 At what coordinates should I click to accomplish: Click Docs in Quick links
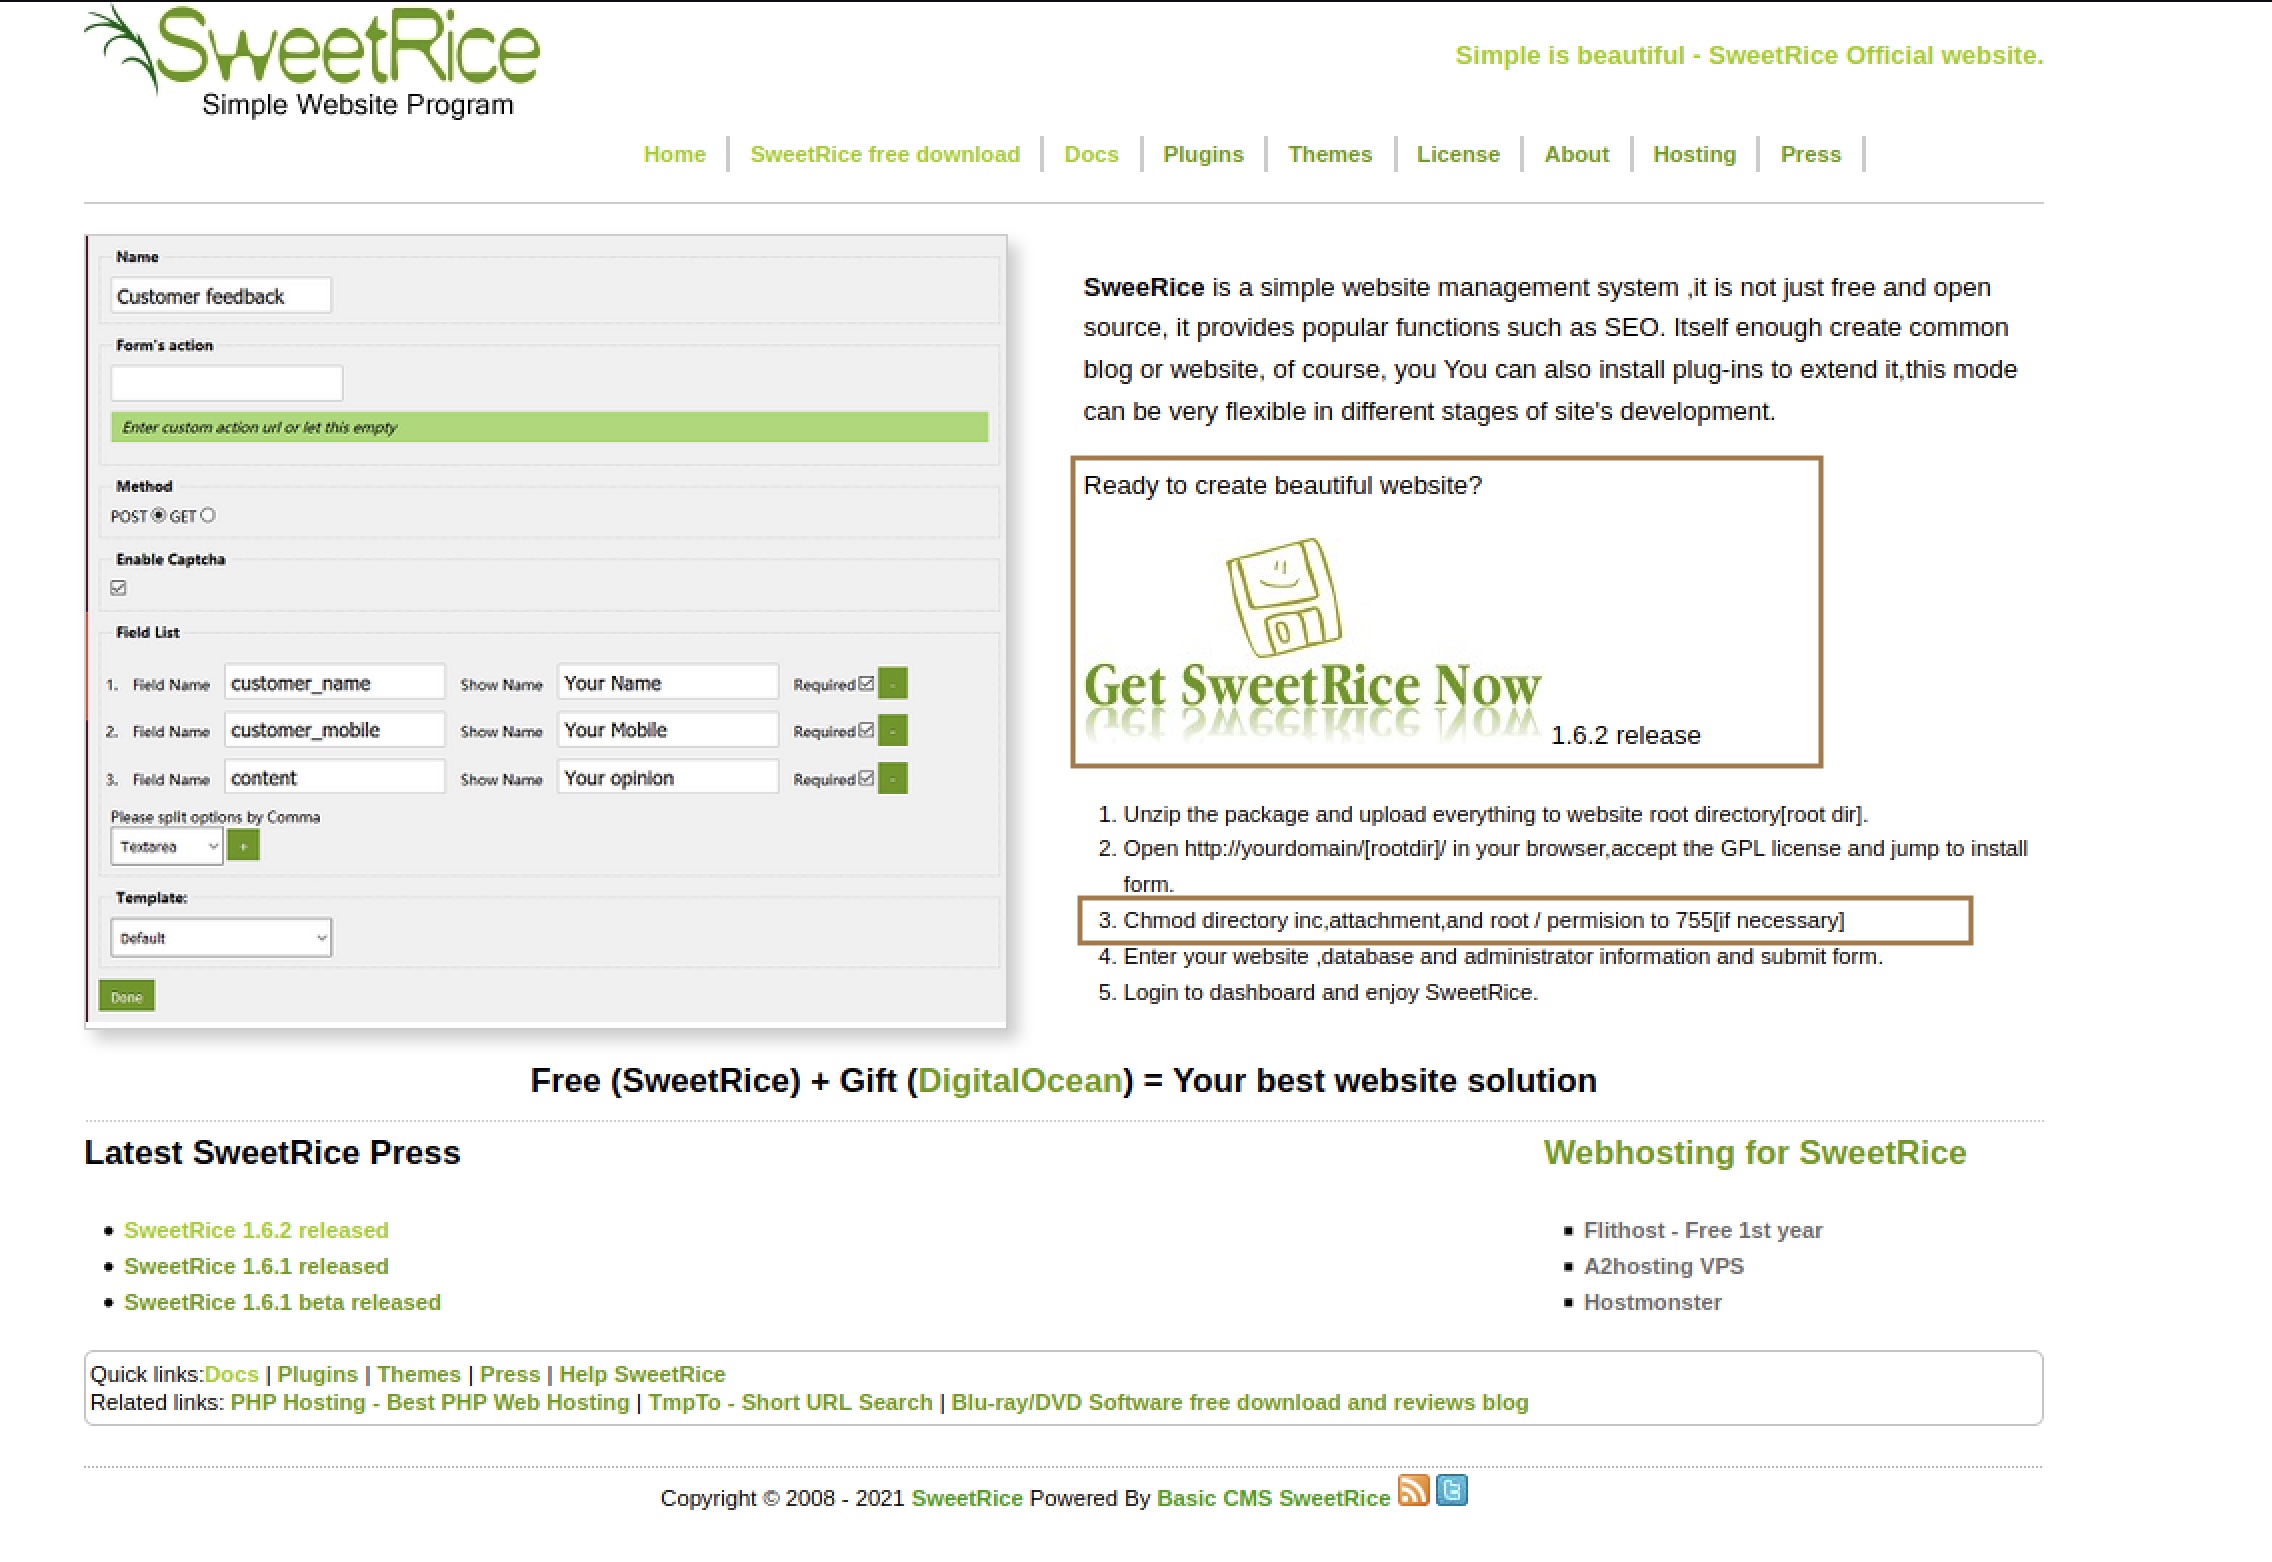click(x=231, y=1374)
